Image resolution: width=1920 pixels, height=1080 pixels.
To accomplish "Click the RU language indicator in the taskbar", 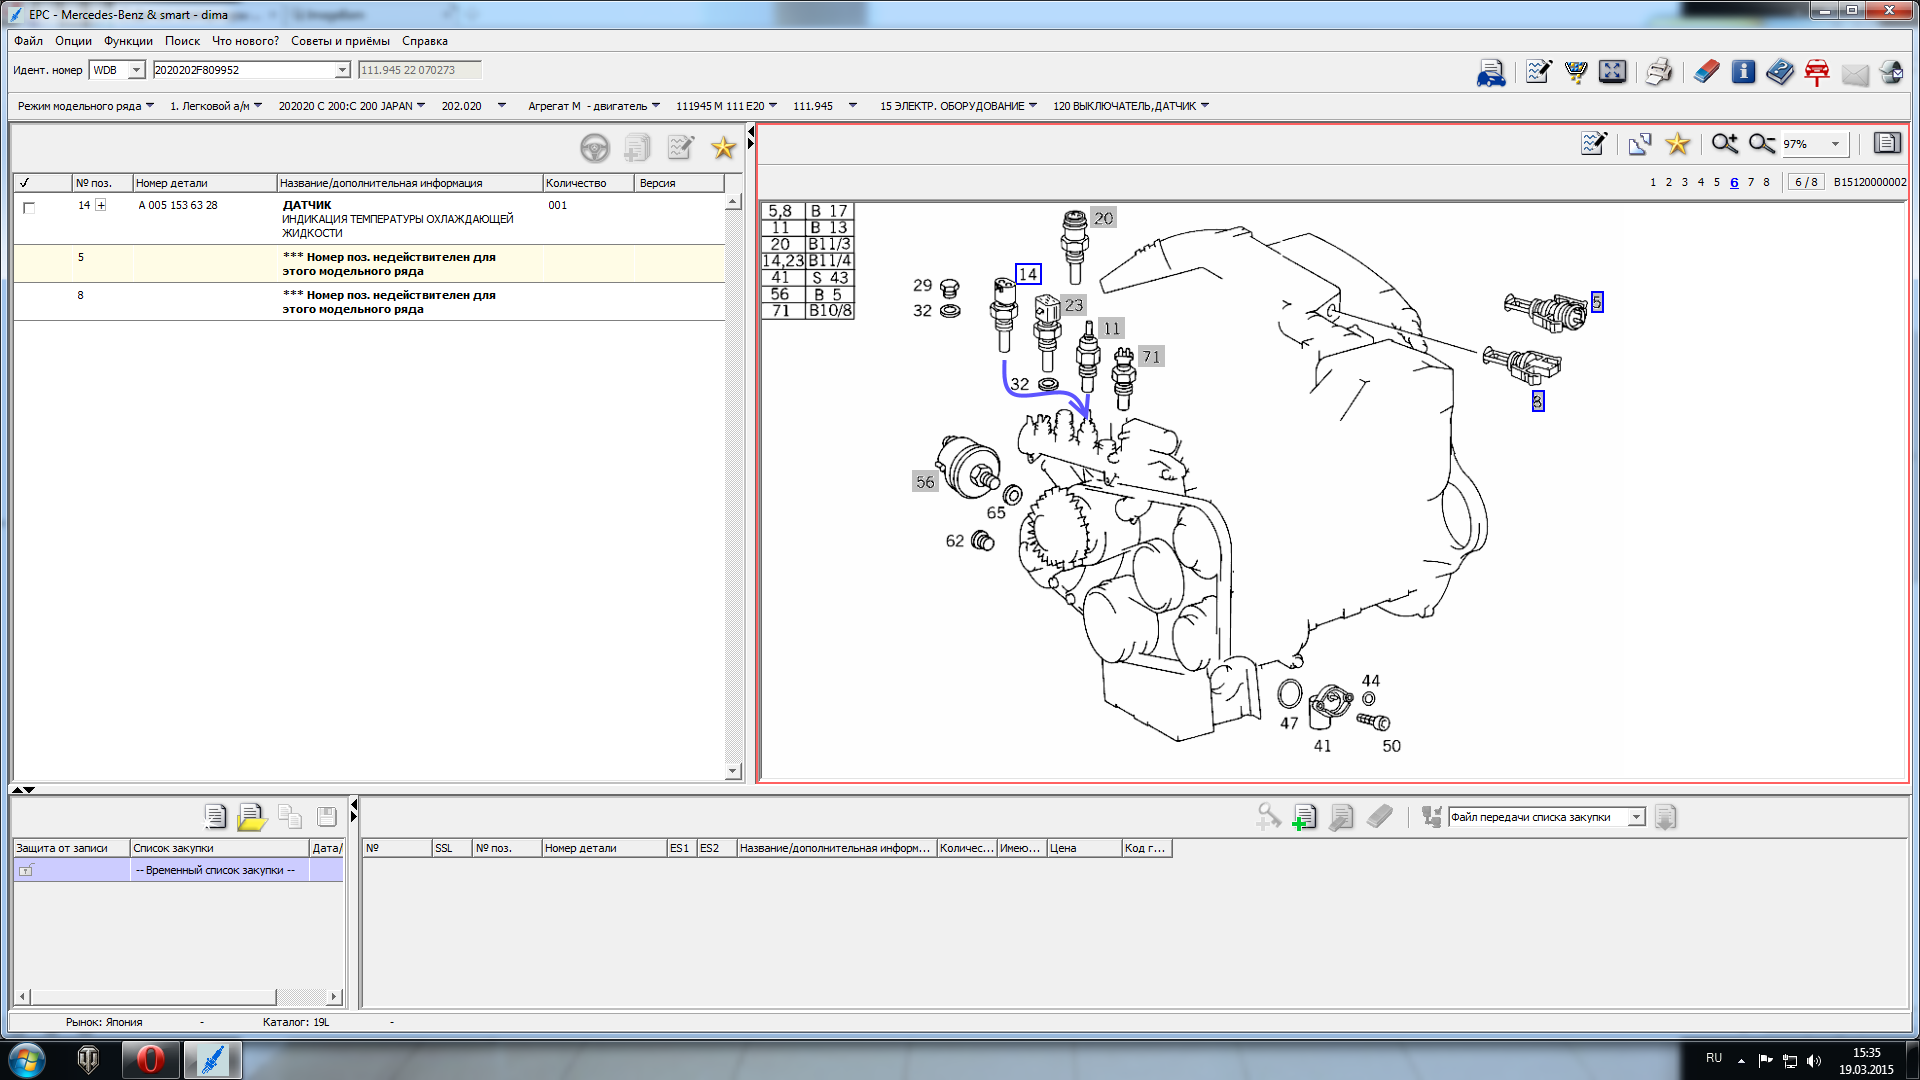I will pos(1714,1058).
